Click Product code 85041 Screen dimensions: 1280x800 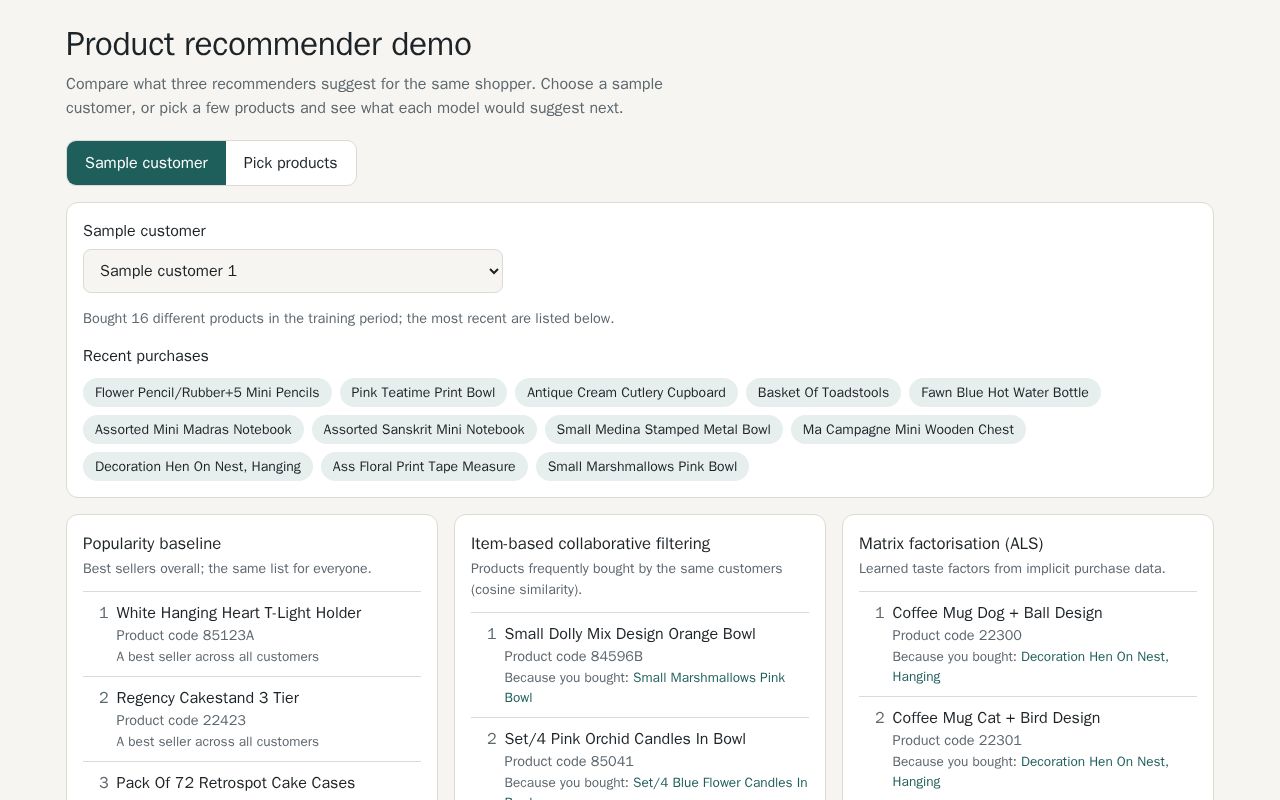pyautogui.click(x=569, y=762)
